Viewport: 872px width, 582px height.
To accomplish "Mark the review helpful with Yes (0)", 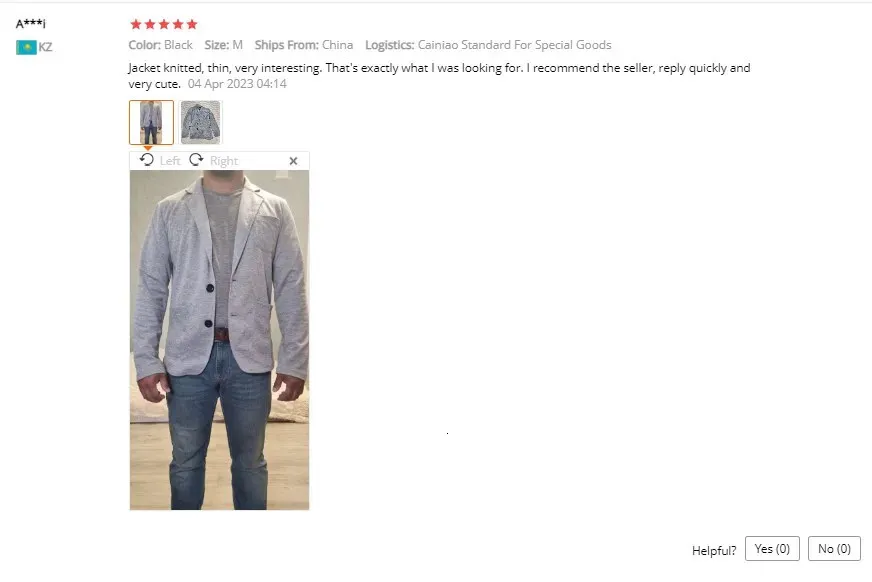I will pyautogui.click(x=772, y=549).
